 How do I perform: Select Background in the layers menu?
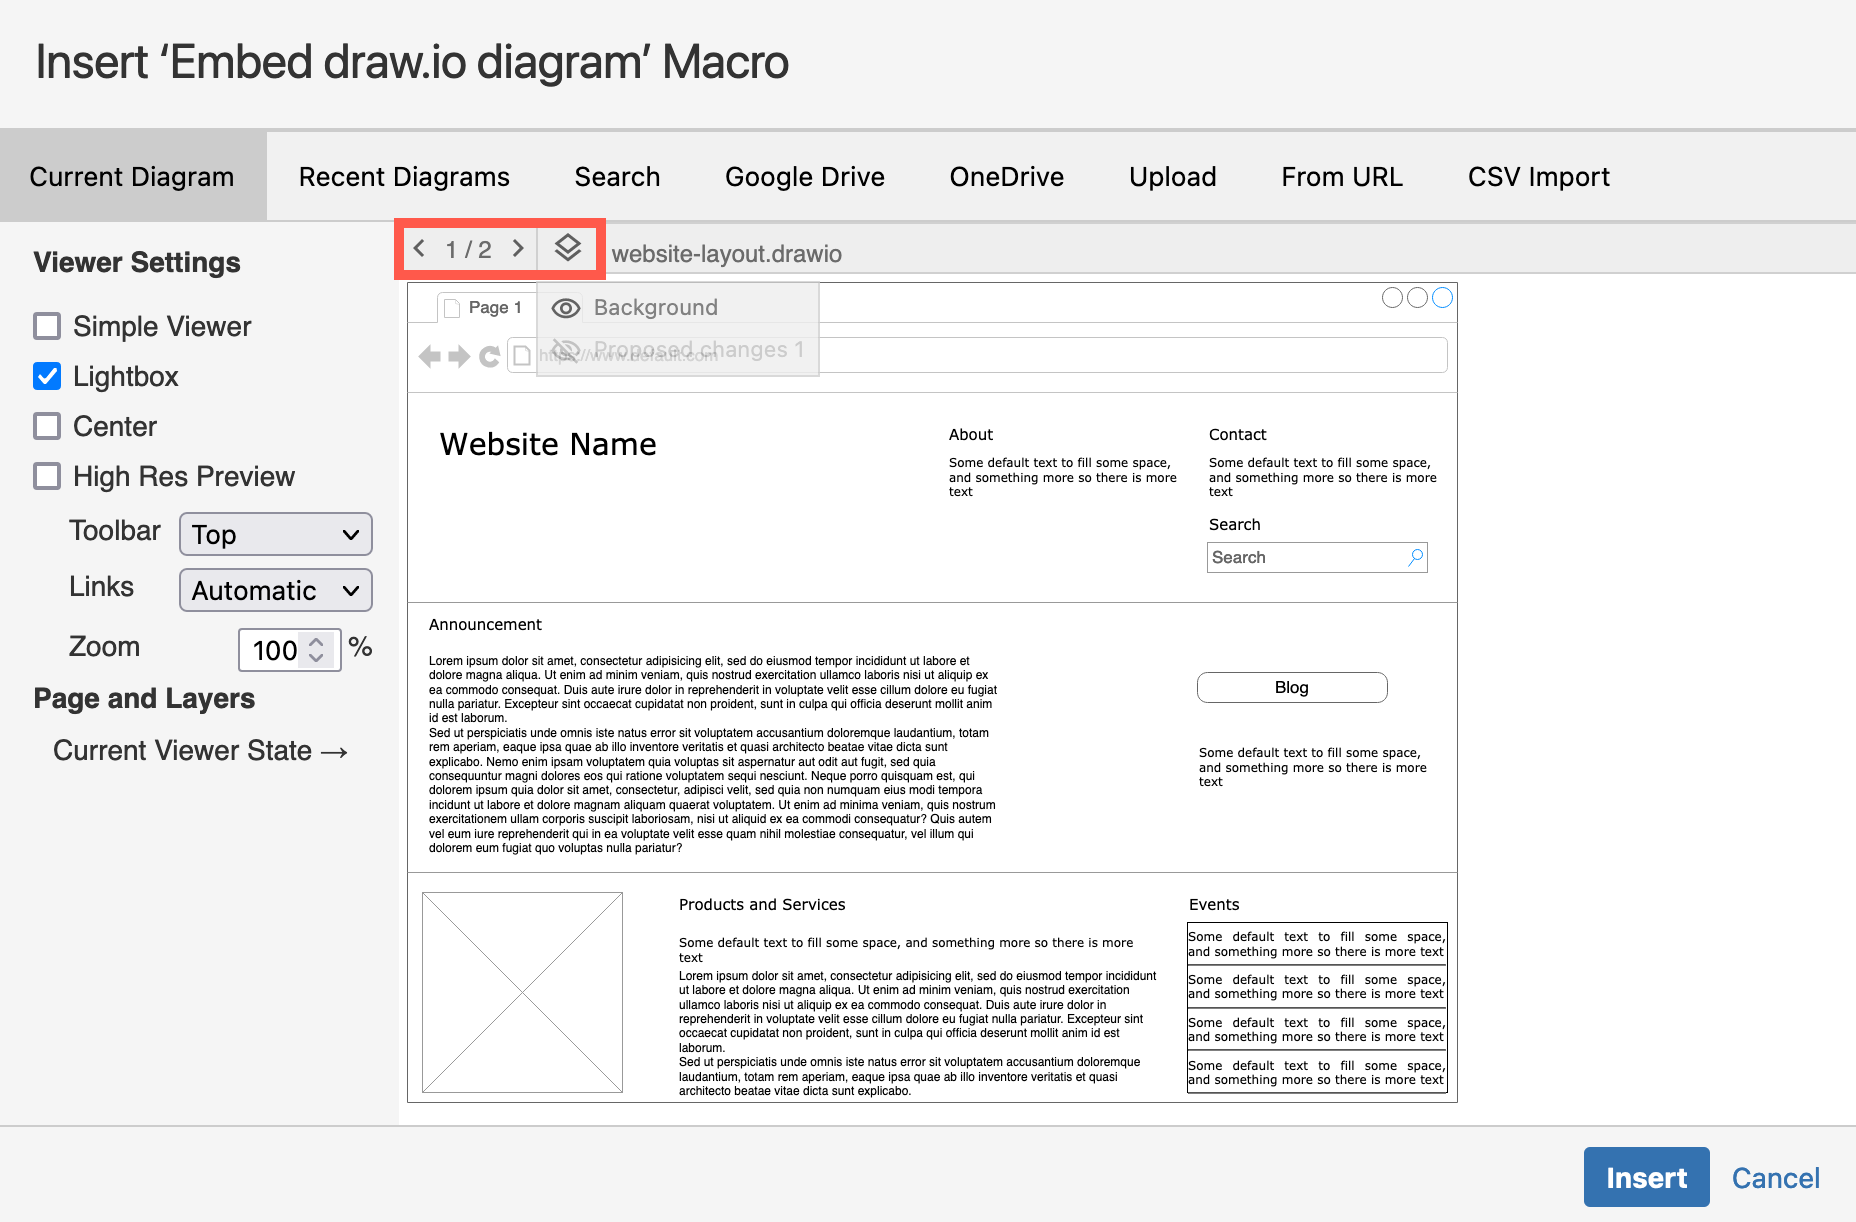point(655,307)
